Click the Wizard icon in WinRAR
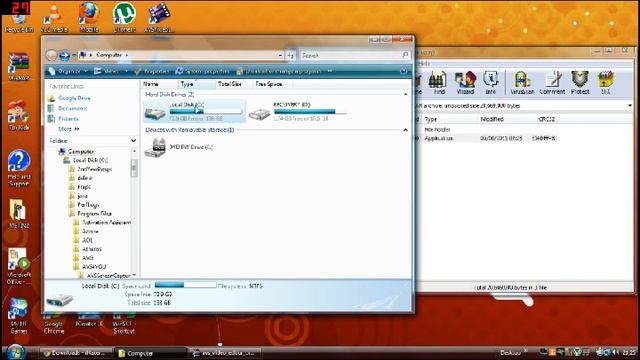Screen dimensions: 640x360 coord(465,83)
